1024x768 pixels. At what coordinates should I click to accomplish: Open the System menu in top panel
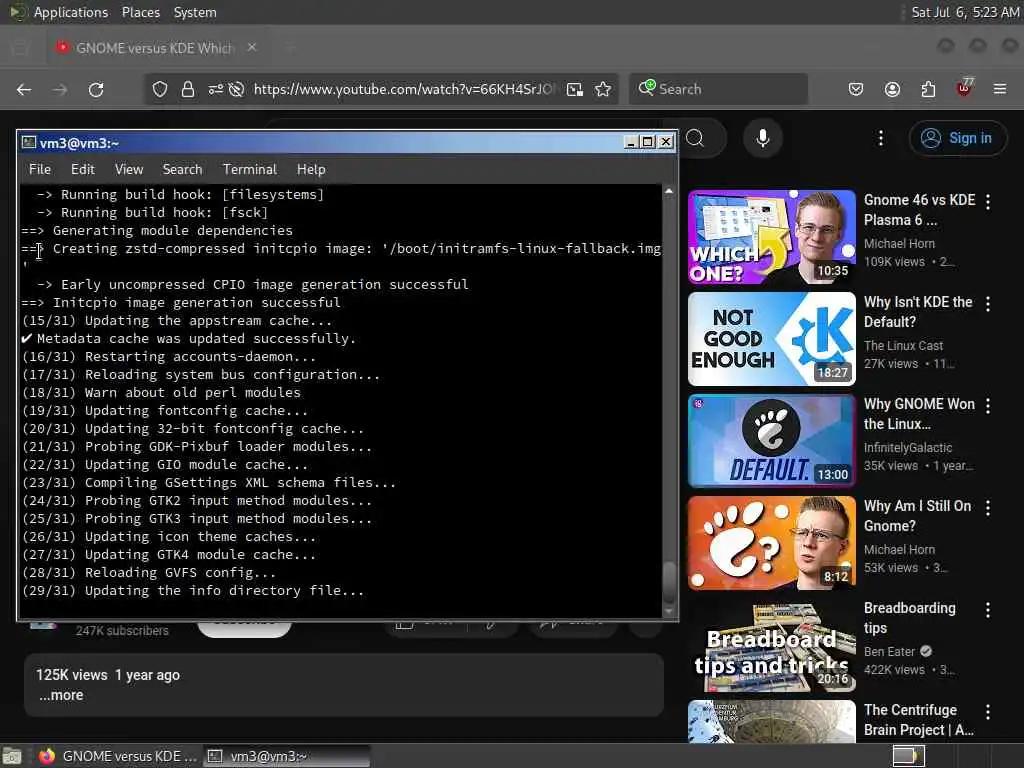(195, 12)
